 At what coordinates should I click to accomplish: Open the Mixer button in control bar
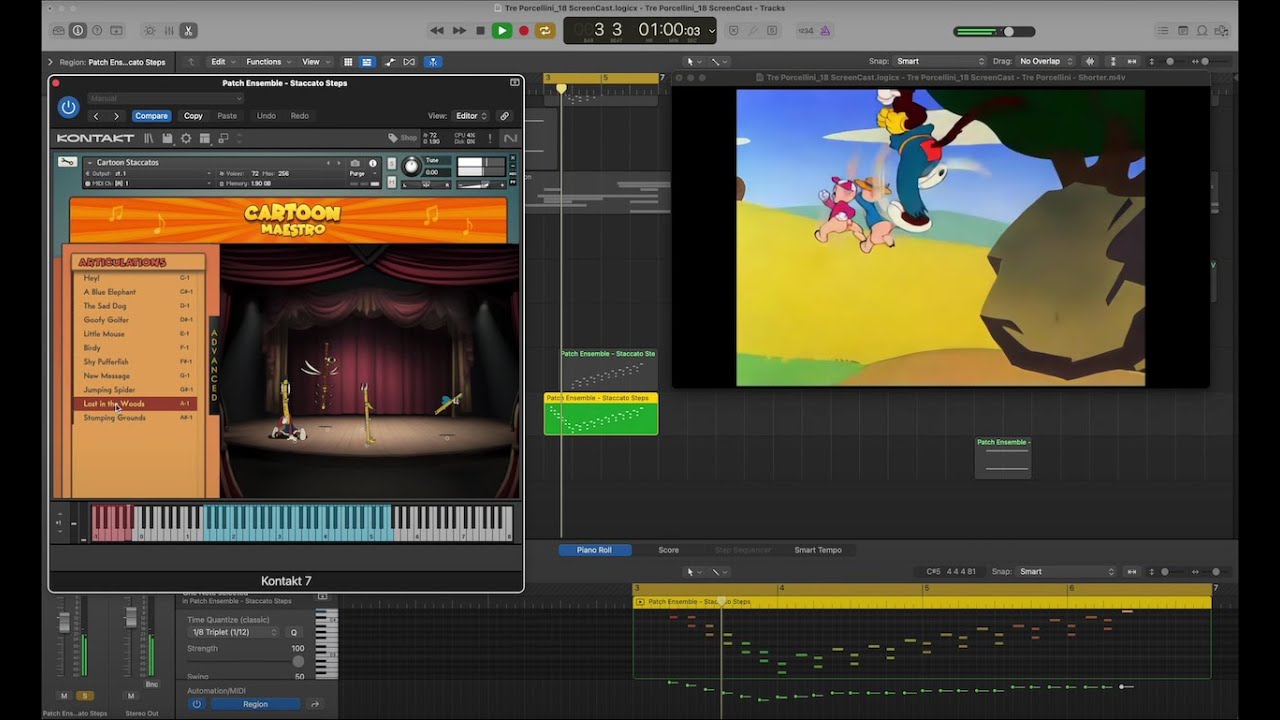coord(169,31)
